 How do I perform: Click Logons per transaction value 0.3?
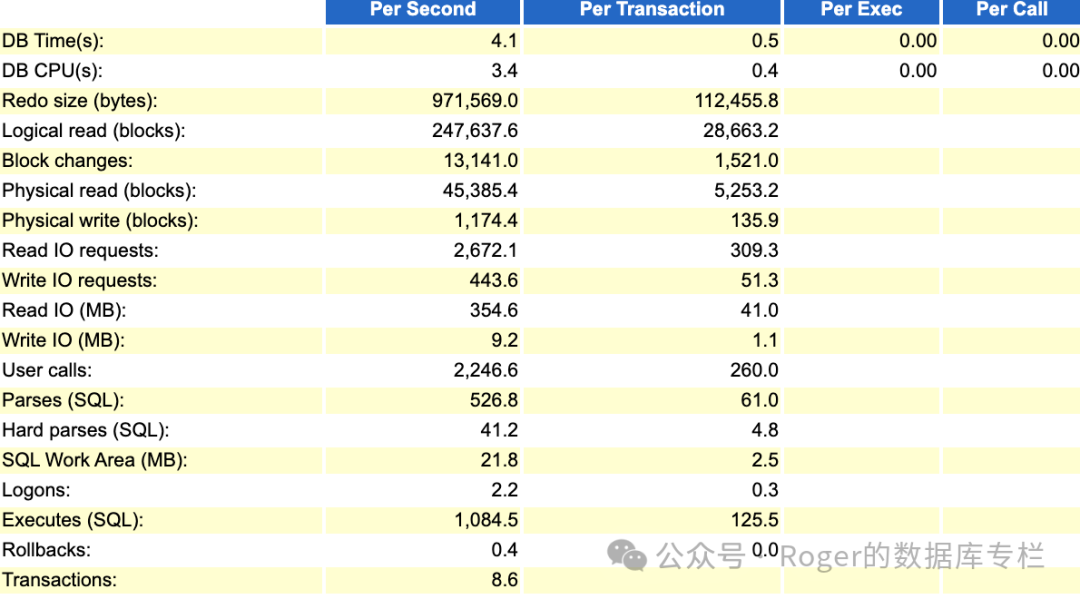765,490
